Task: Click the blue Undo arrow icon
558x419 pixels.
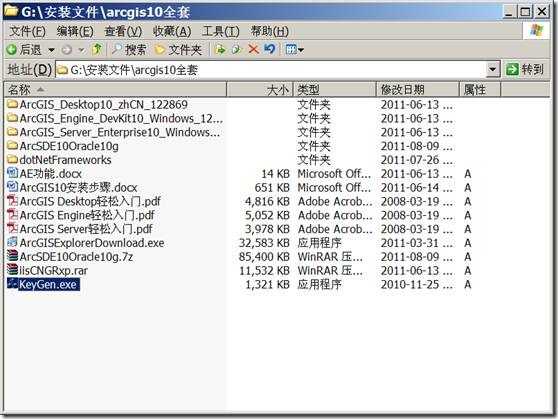Action: click(270, 49)
